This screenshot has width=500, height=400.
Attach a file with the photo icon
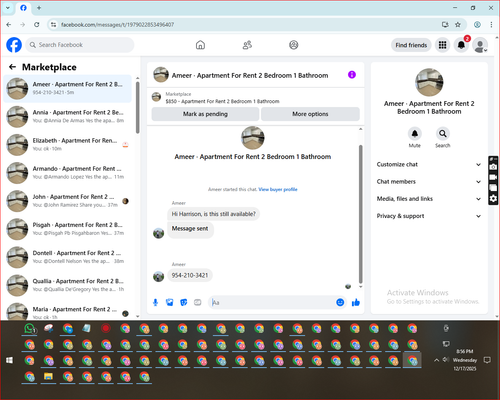click(170, 302)
